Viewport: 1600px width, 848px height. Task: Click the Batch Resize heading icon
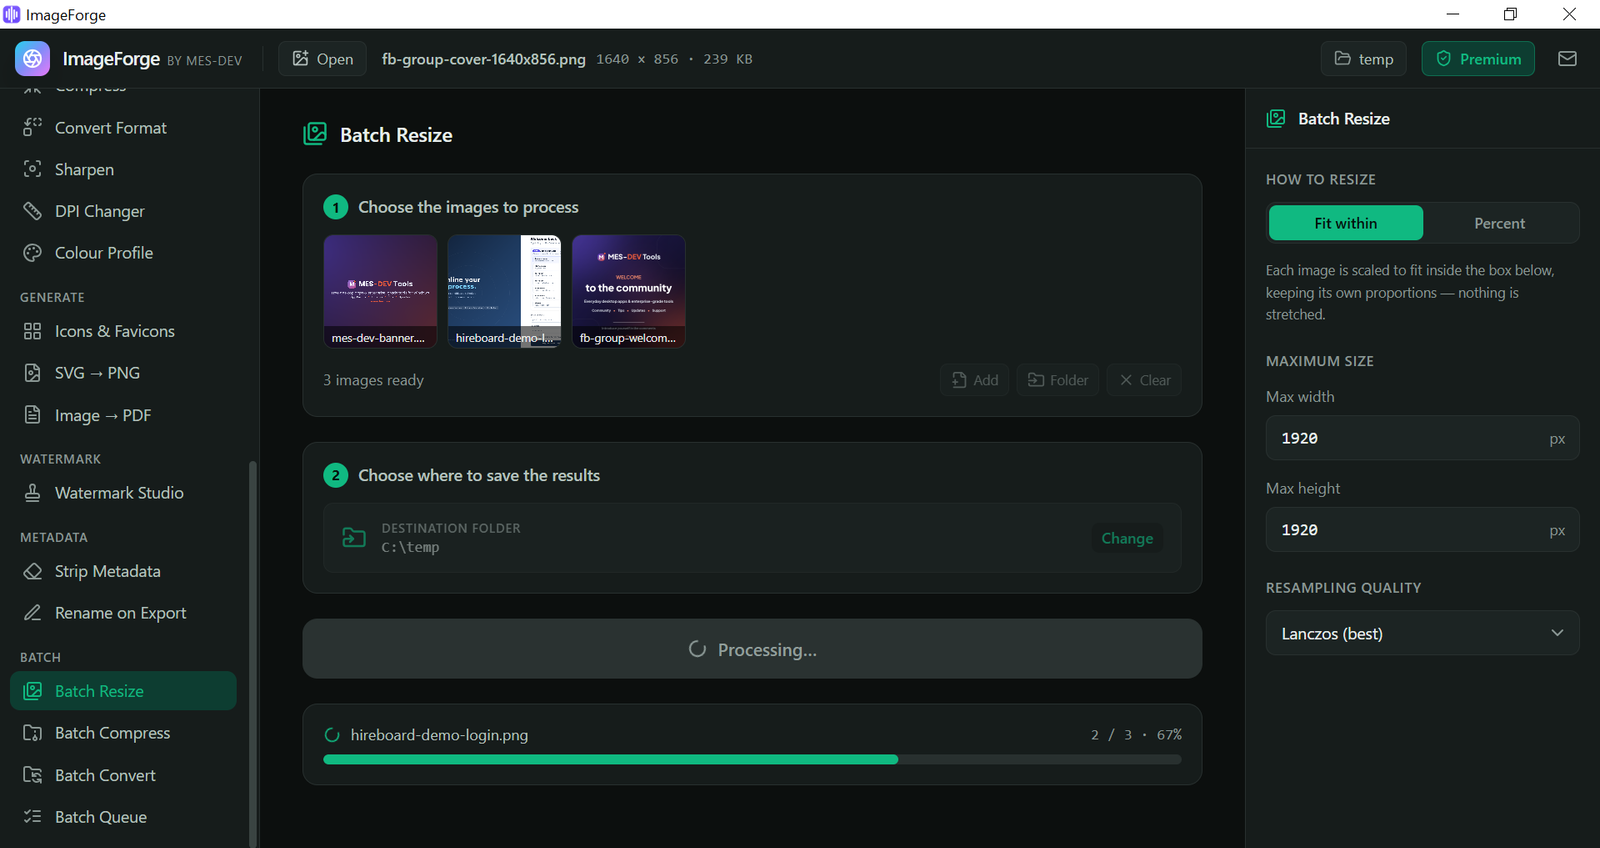[315, 134]
